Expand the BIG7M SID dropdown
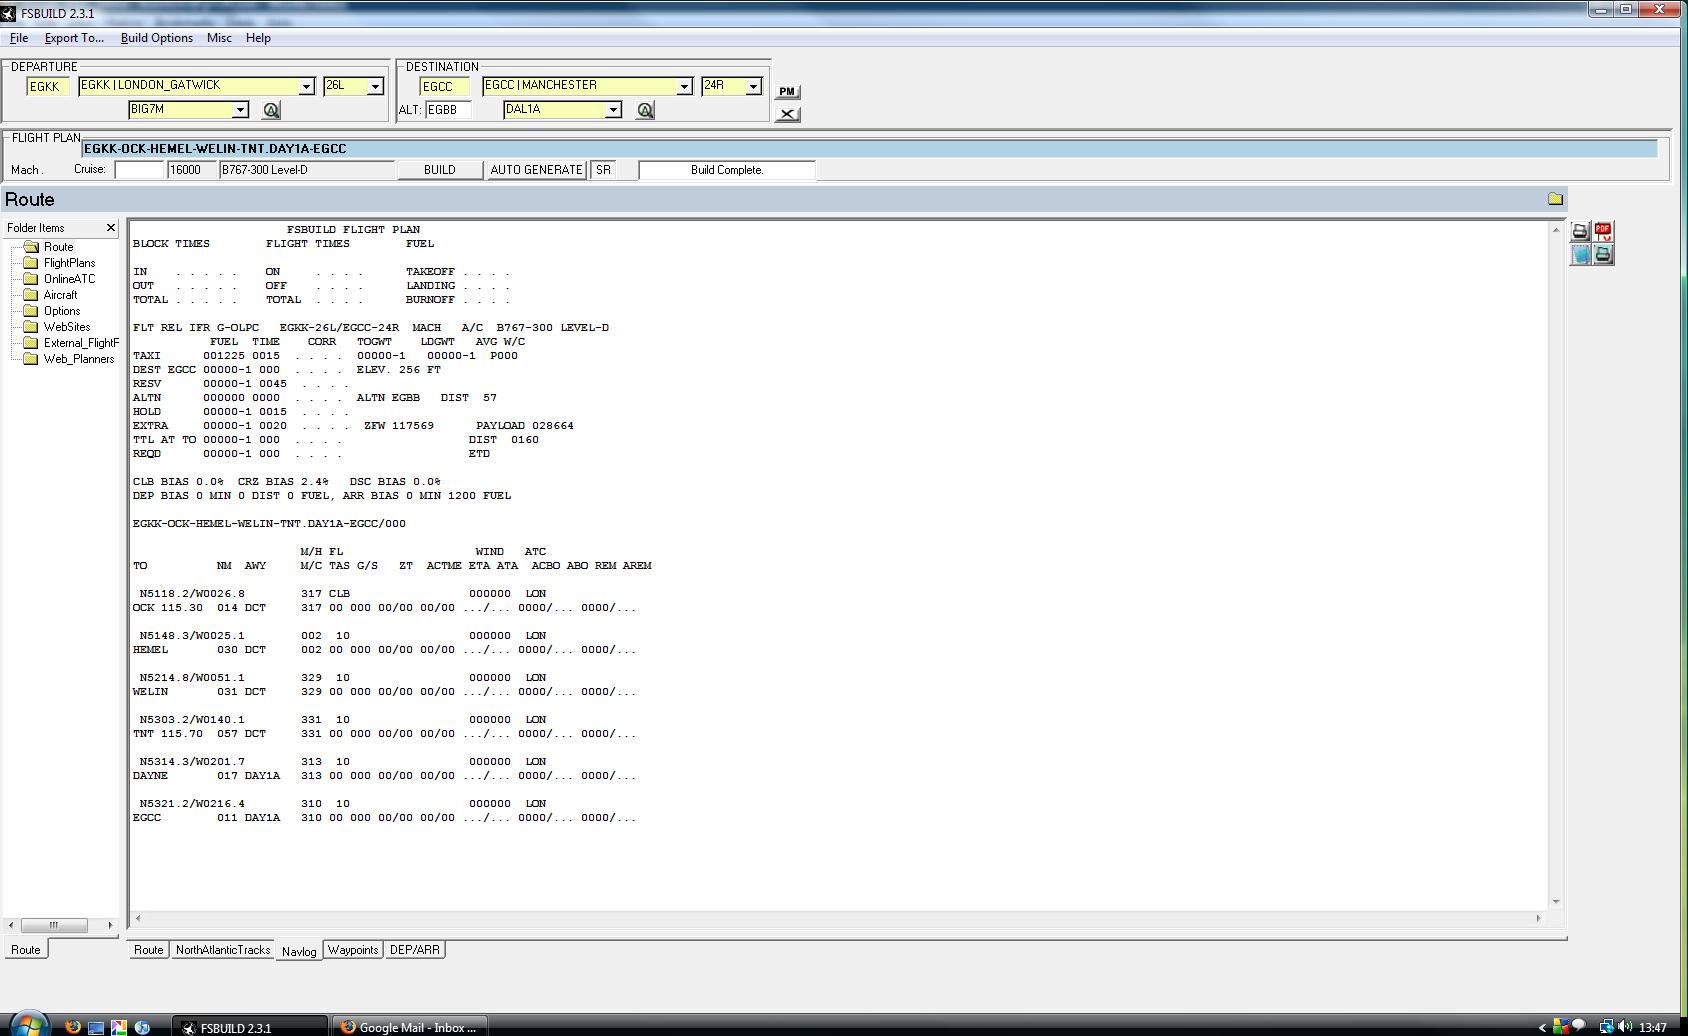 pos(240,110)
